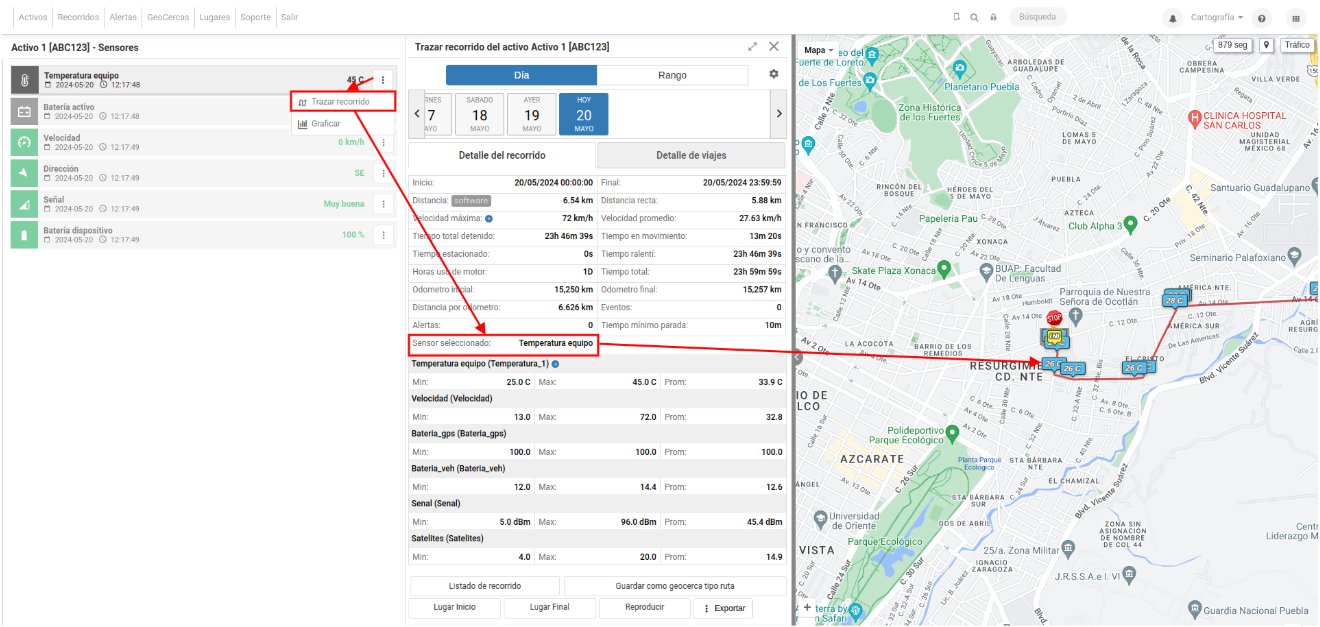Toggle the Tráfico layer on the map

[1297, 45]
